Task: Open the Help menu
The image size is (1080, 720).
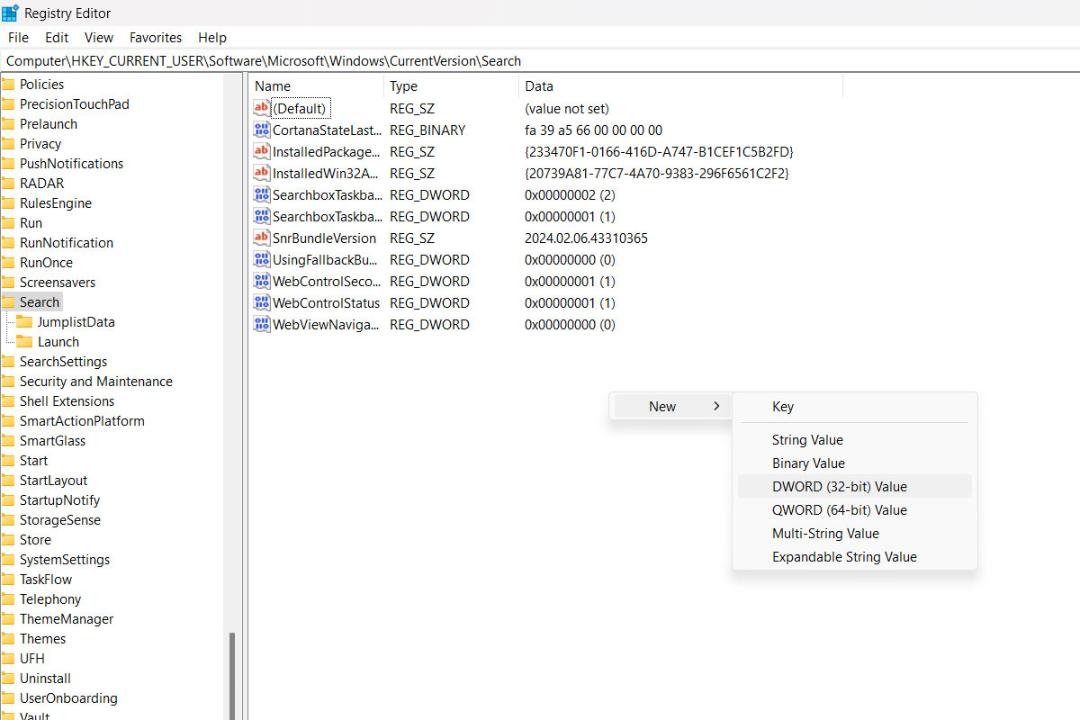Action: pyautogui.click(x=212, y=37)
